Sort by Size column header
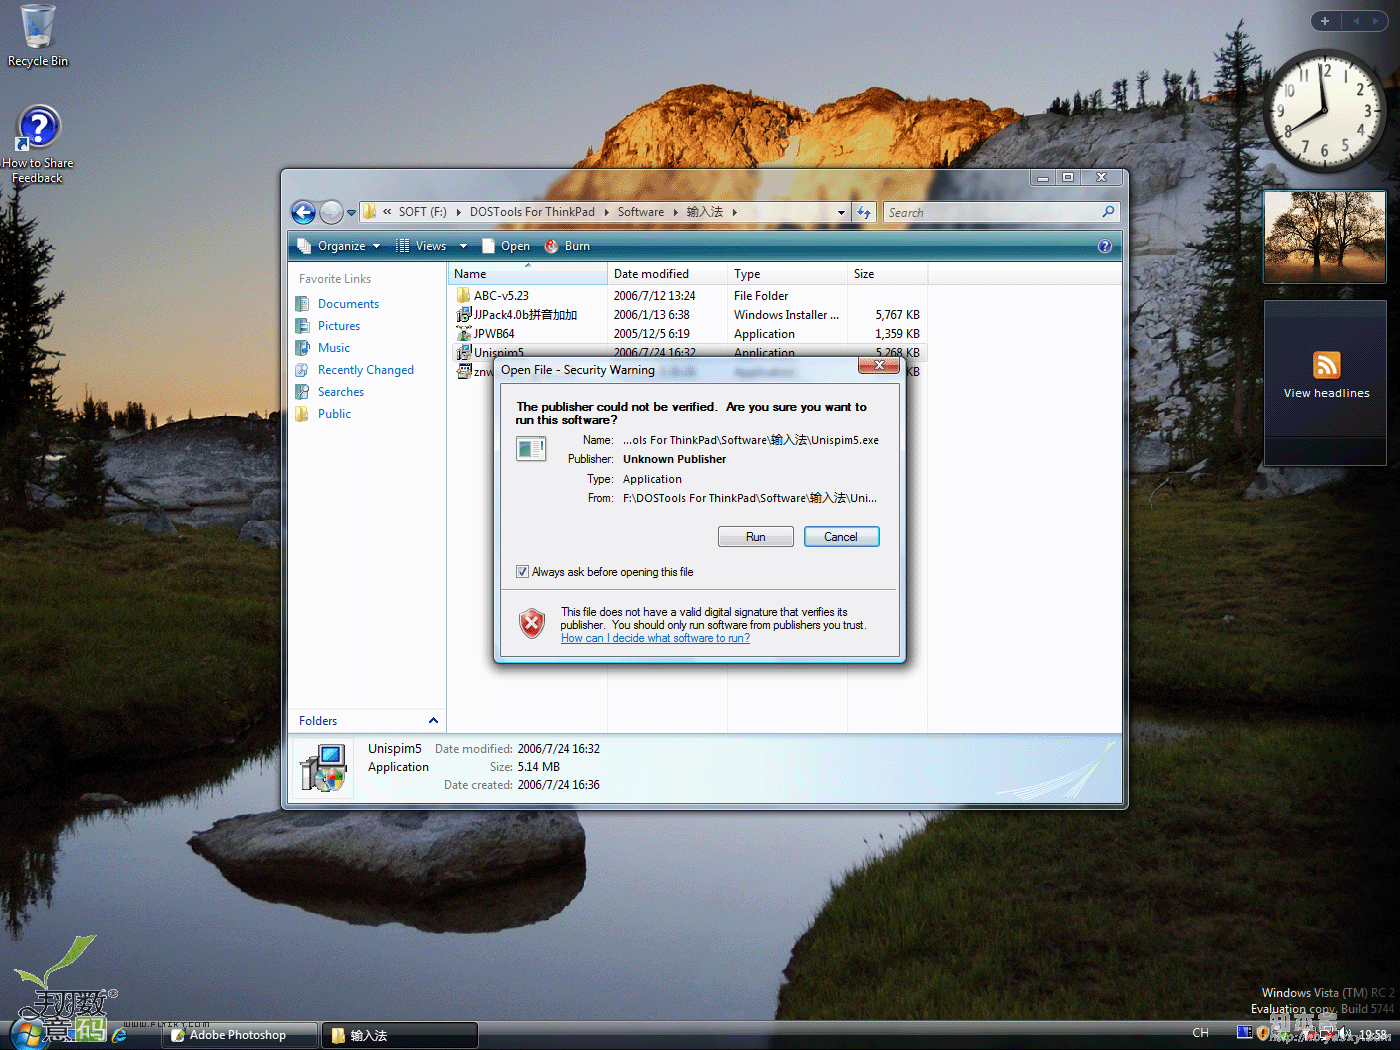The image size is (1400, 1050). (x=887, y=274)
